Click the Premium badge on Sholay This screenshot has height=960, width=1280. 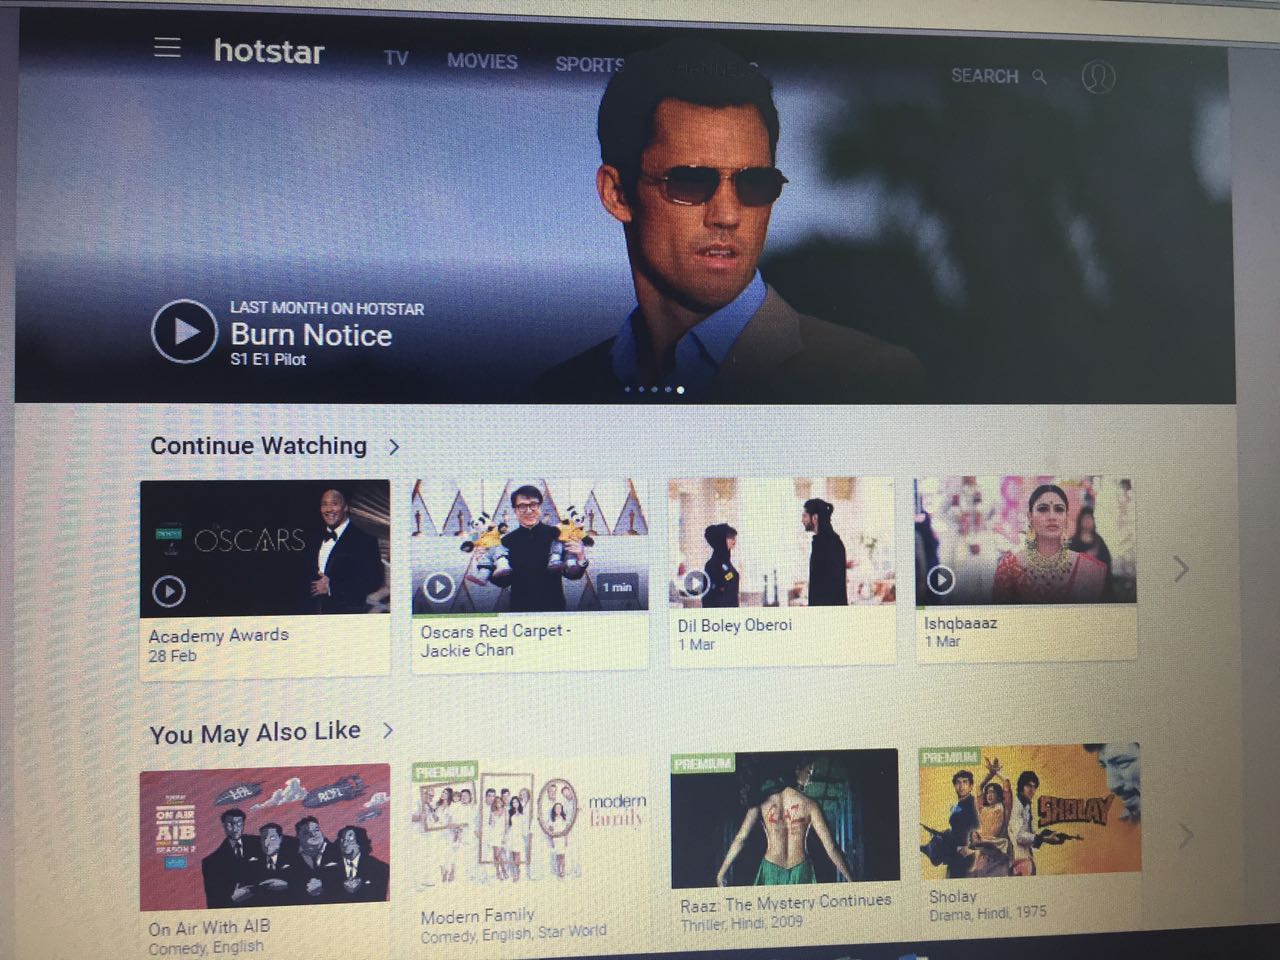949,757
